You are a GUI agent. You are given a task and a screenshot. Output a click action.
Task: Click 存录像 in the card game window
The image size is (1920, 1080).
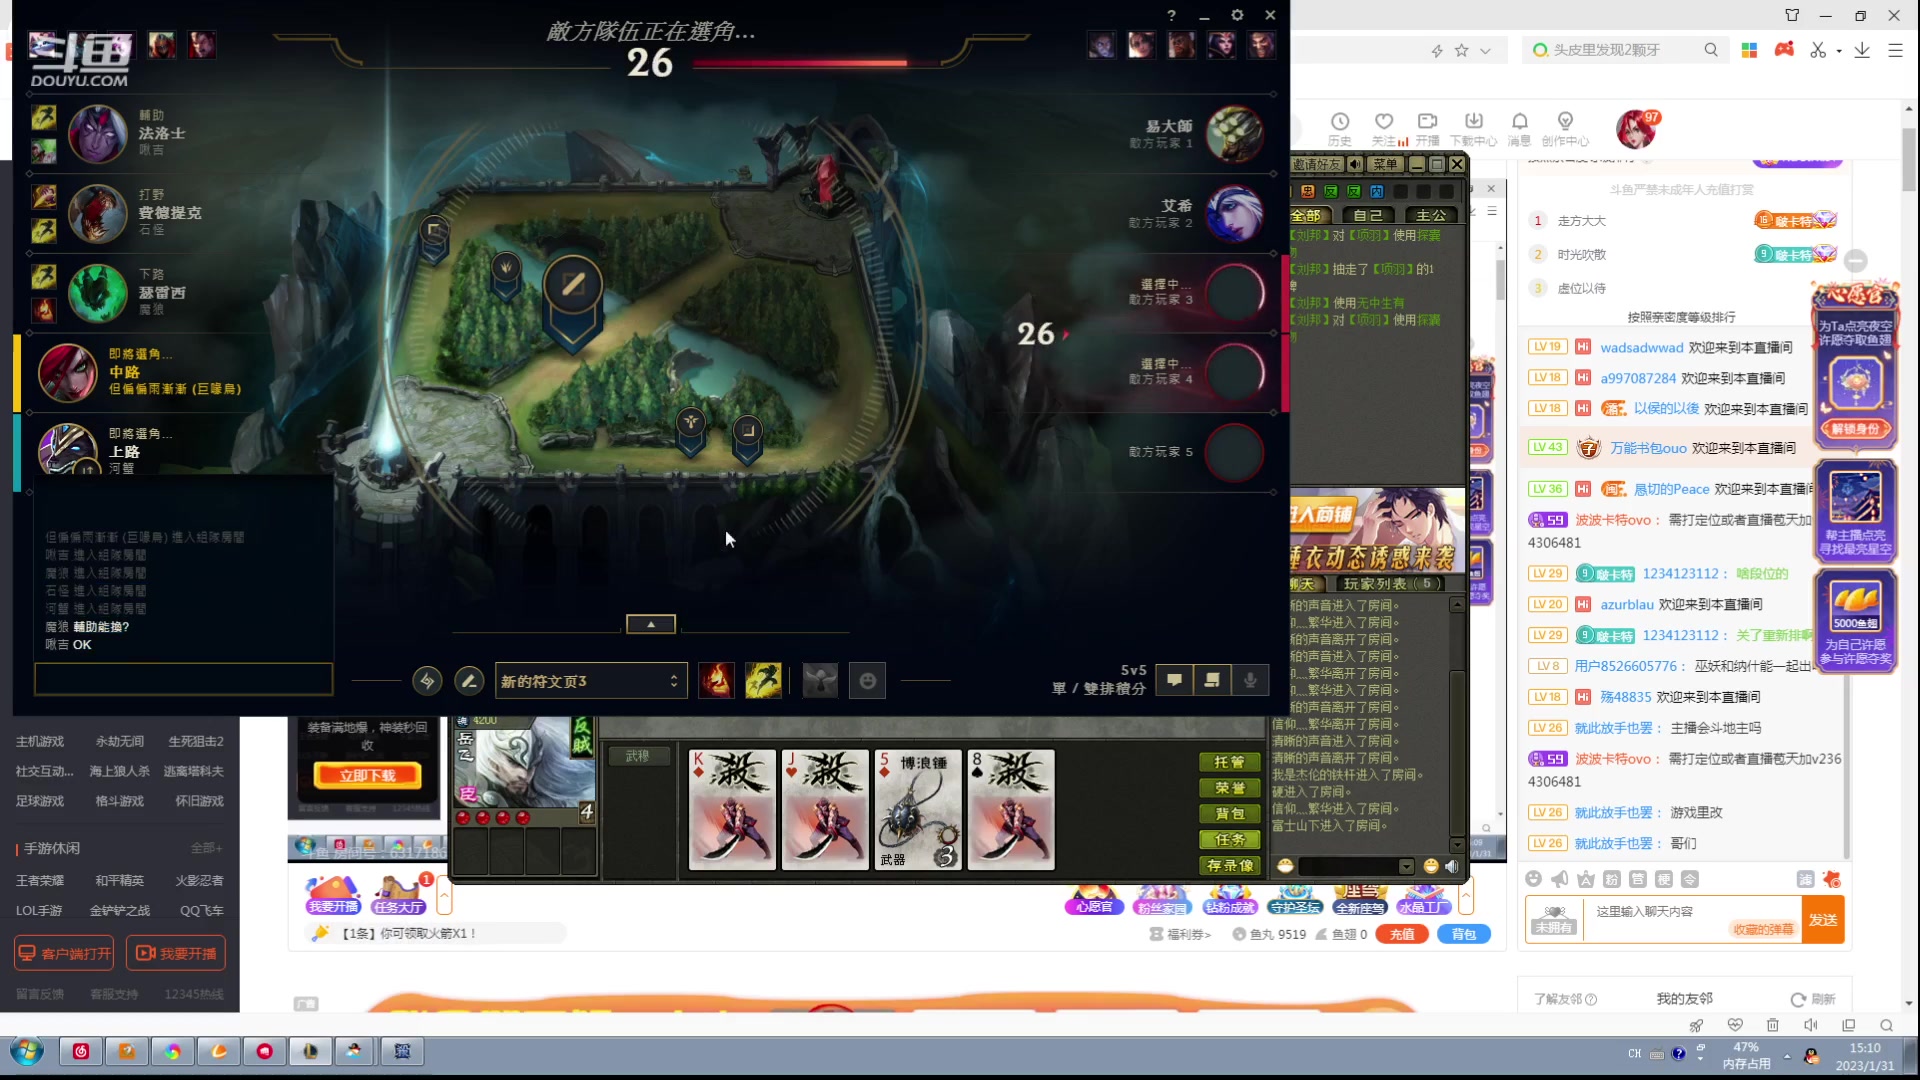1229,866
